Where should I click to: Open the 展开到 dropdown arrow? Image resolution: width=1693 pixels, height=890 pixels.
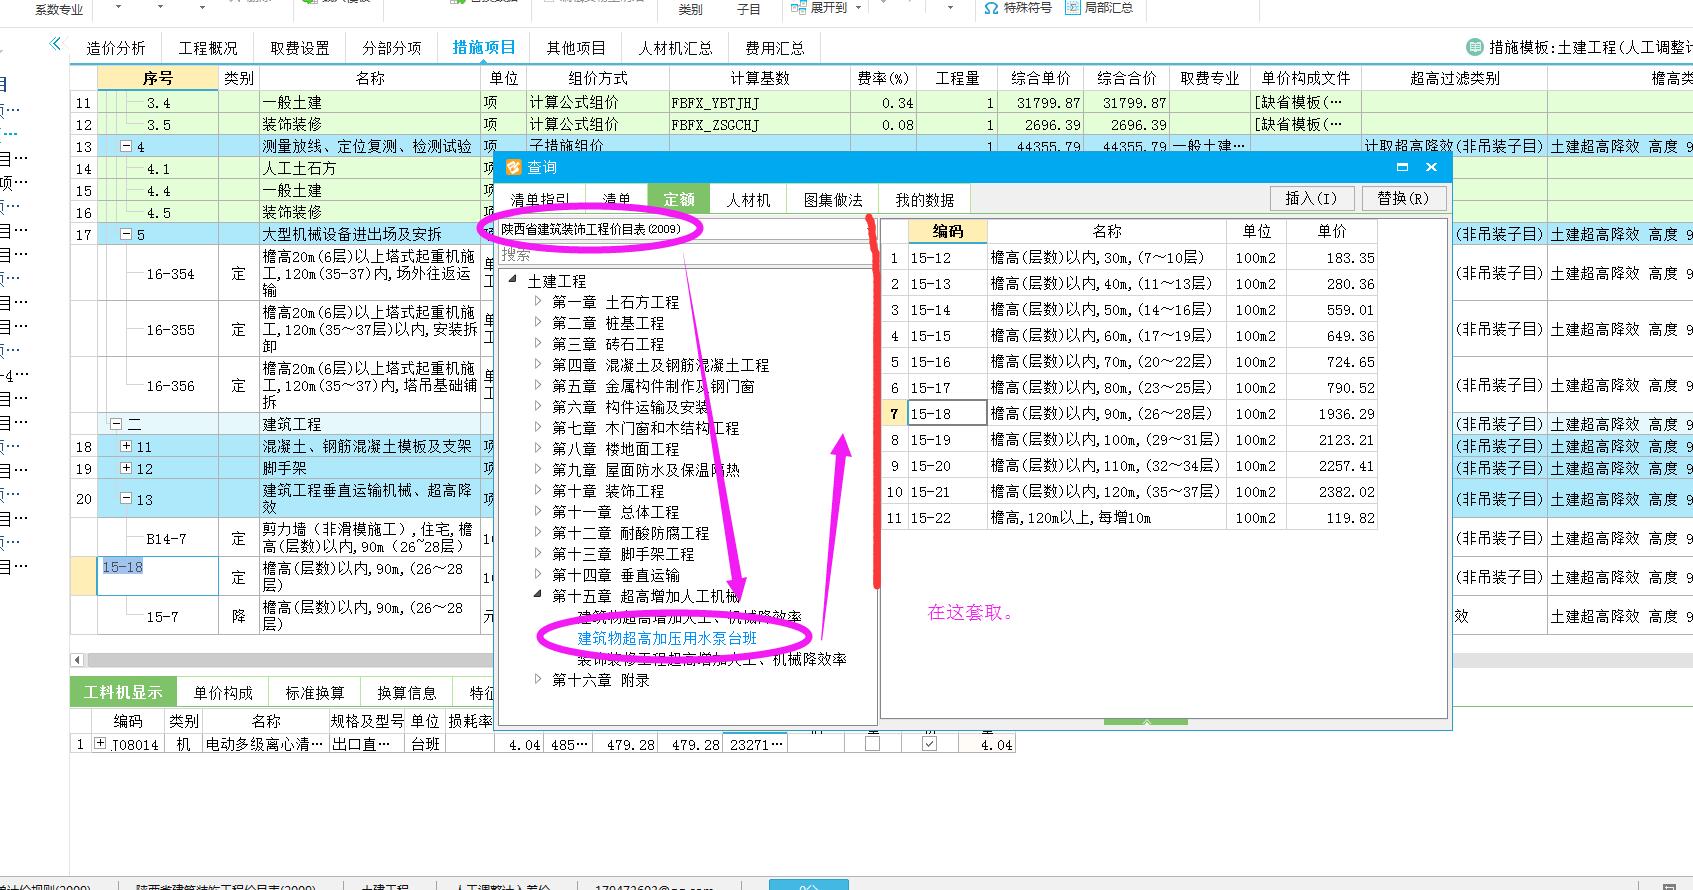pyautogui.click(x=859, y=8)
